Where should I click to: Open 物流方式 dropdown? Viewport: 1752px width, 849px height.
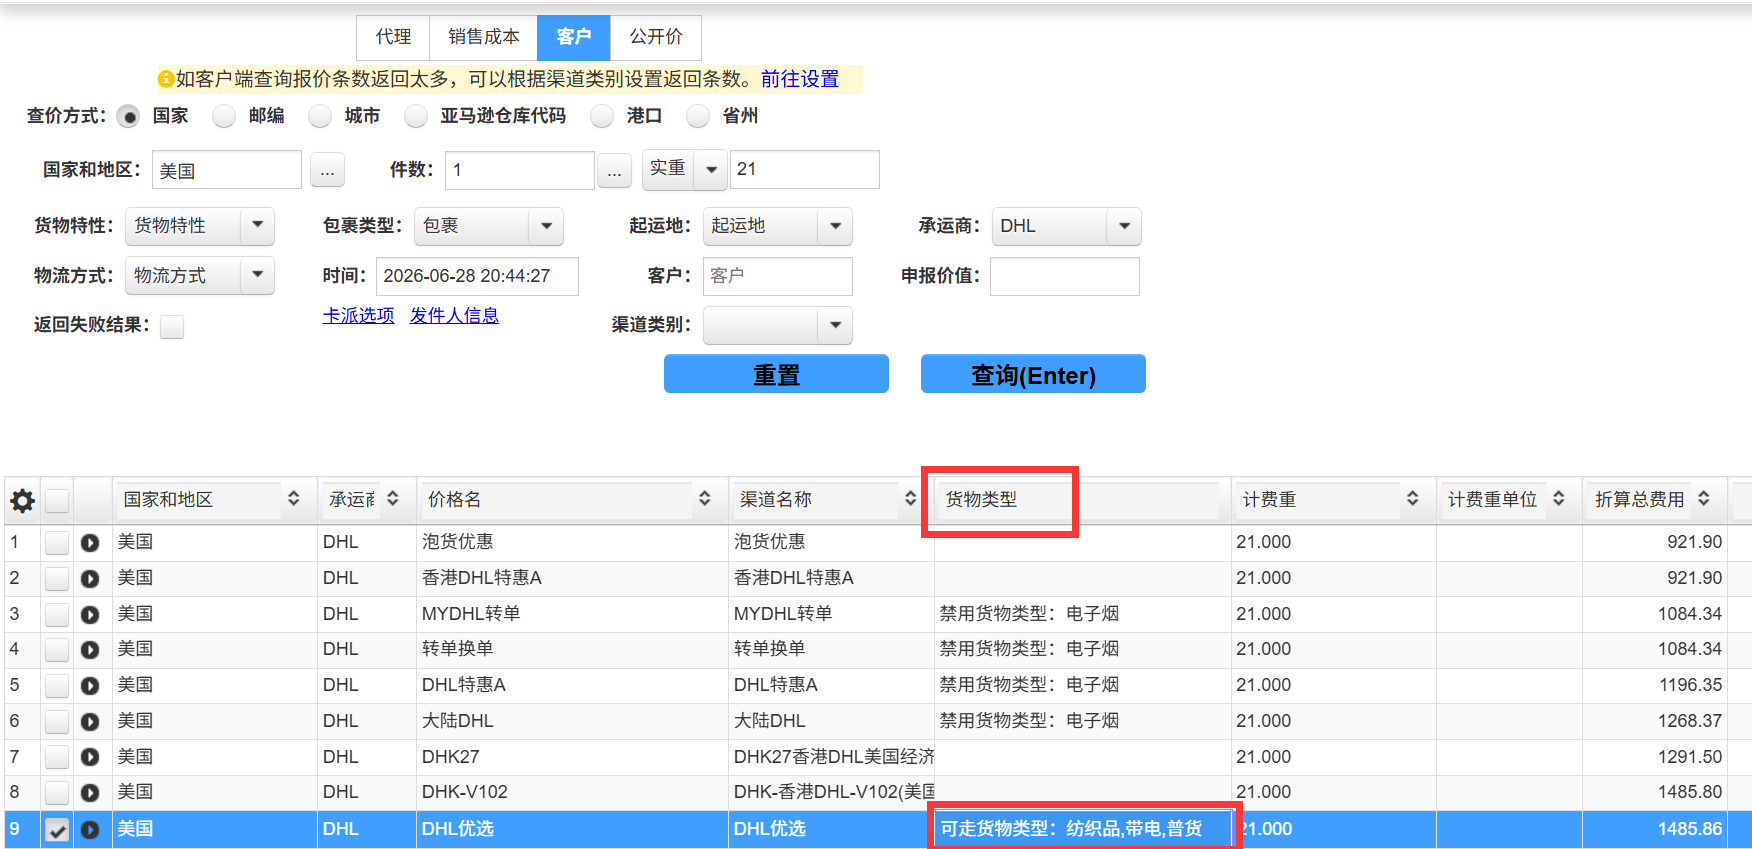point(200,275)
